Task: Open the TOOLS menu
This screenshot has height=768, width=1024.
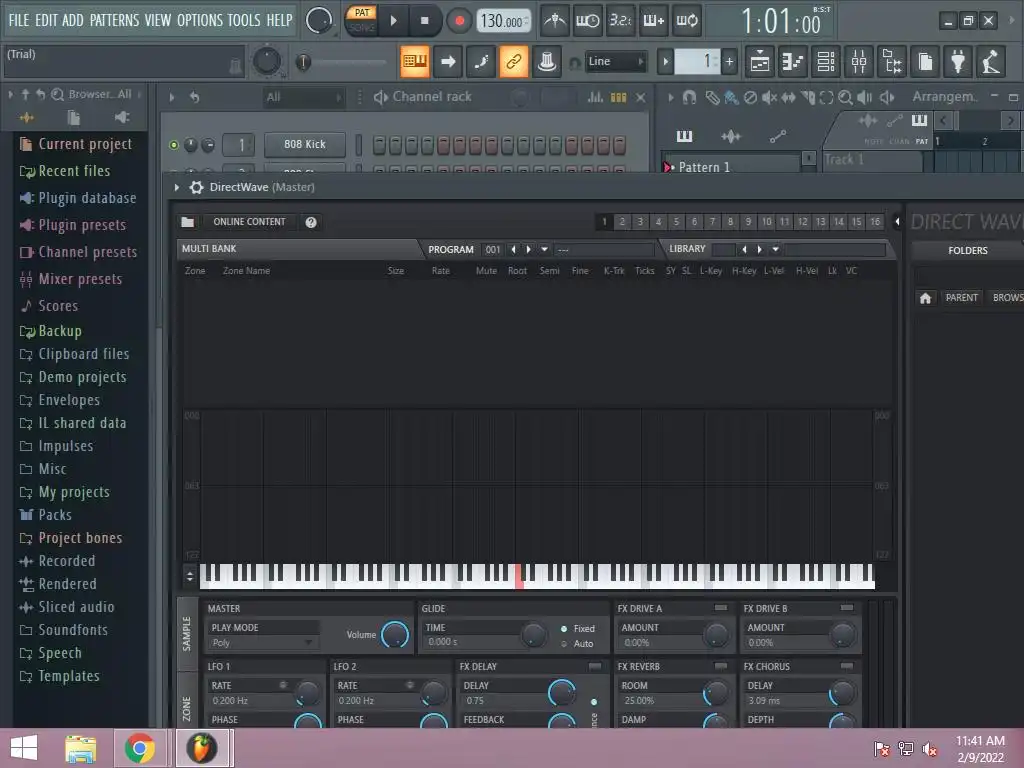Action: click(244, 20)
